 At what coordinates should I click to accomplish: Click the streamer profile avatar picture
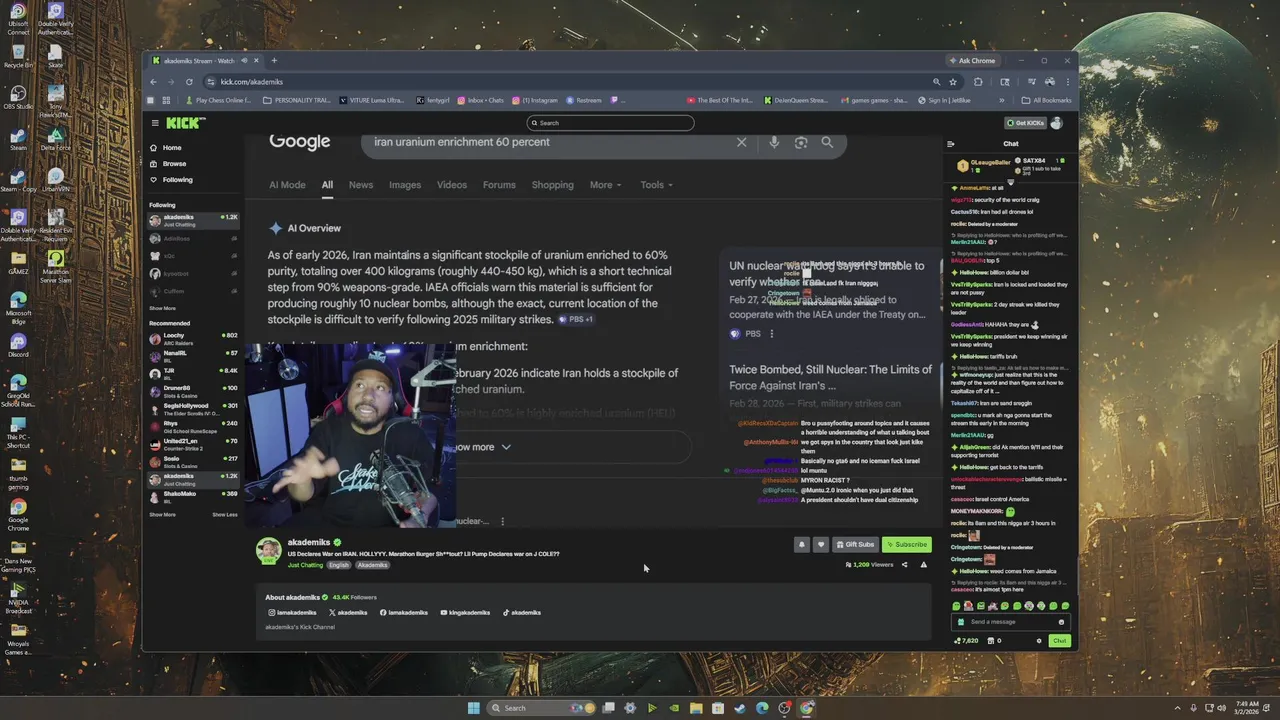[268, 550]
